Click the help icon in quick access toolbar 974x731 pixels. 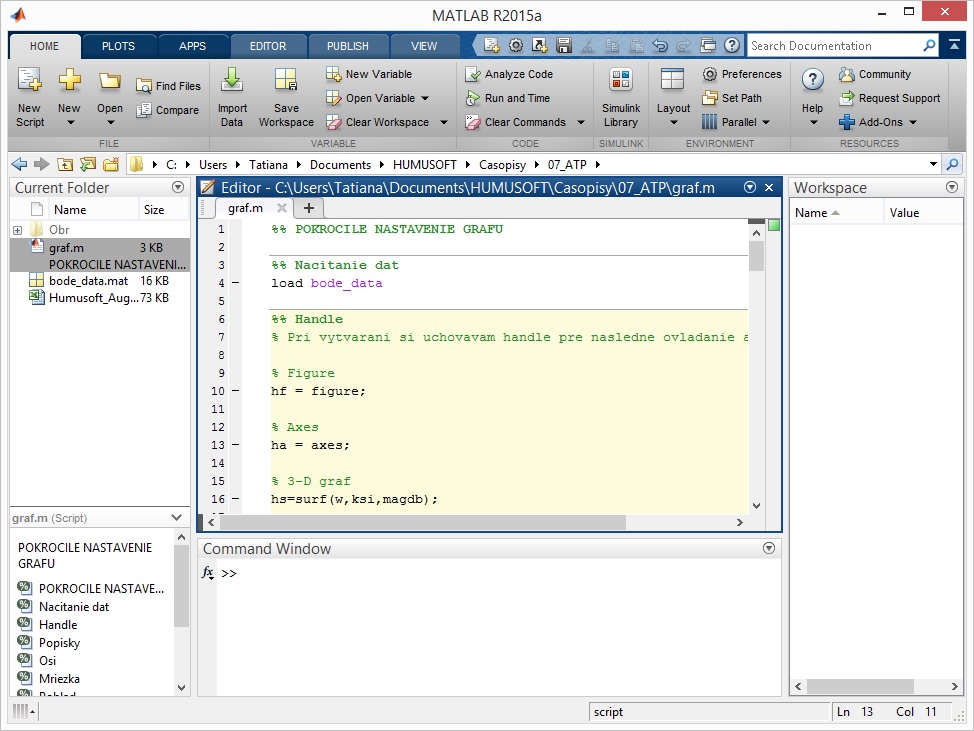pos(732,45)
